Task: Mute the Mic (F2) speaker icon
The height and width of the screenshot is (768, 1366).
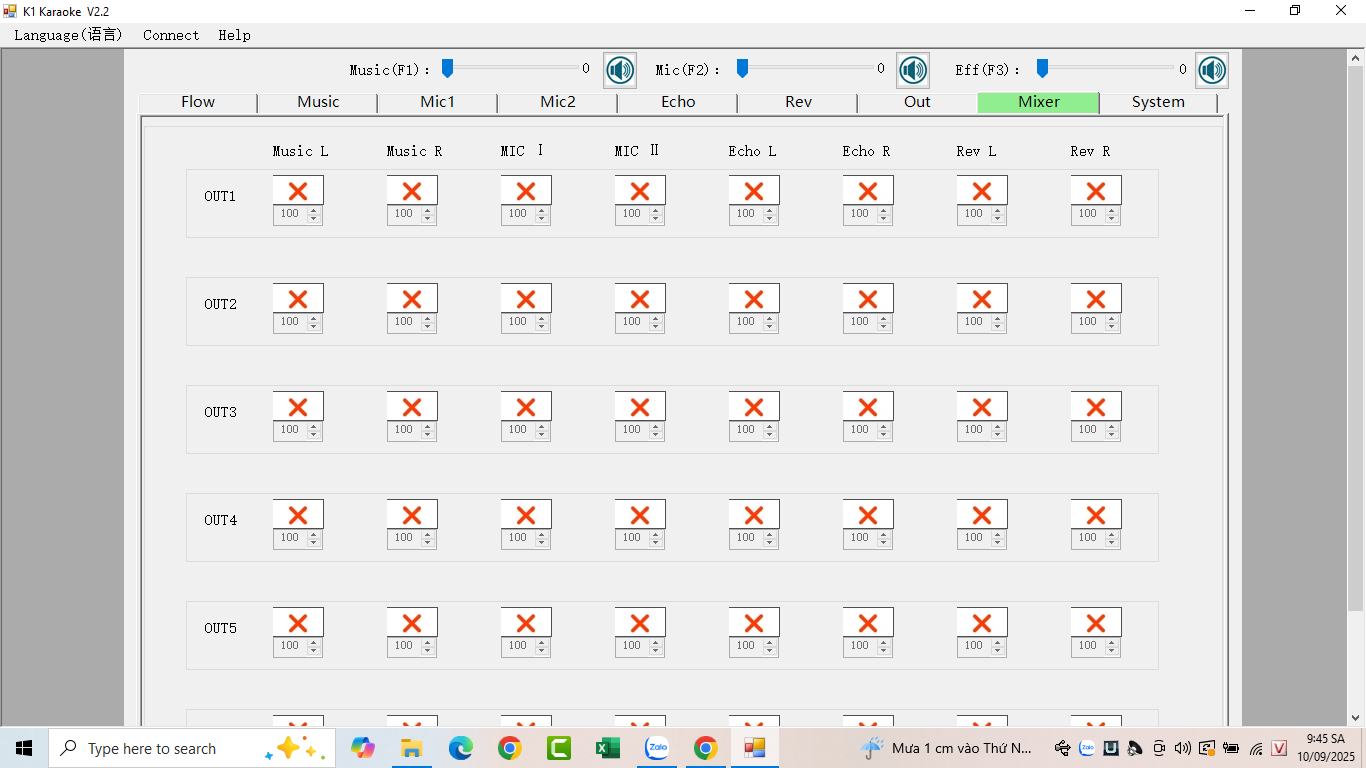Action: coord(913,70)
